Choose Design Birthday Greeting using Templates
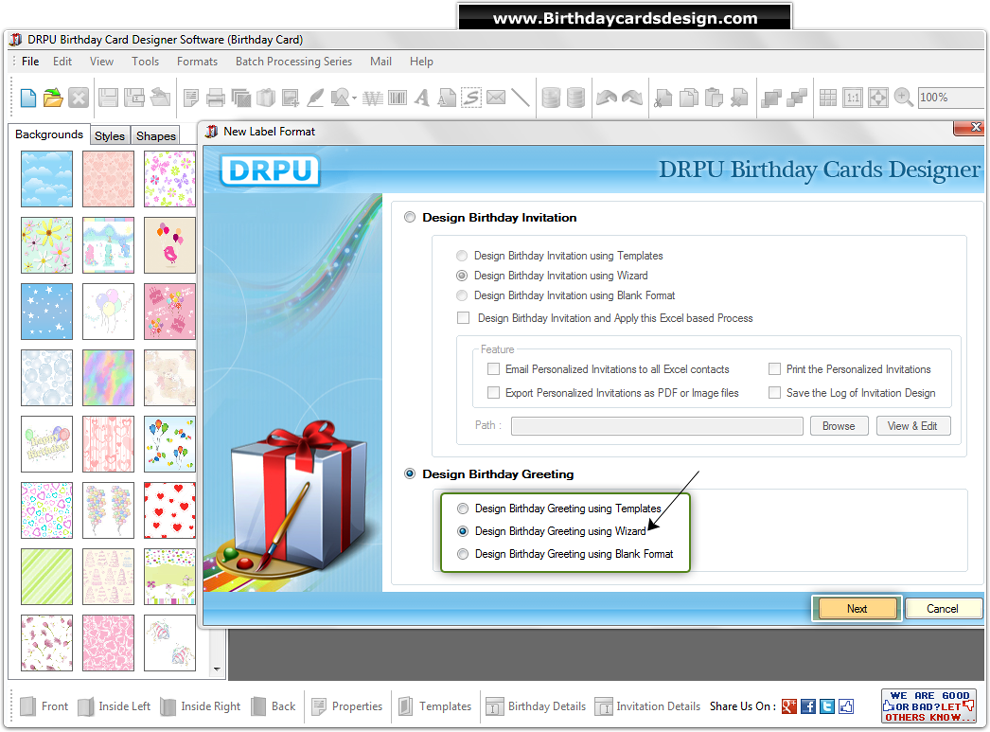Screen dimensions: 990x732 click(x=463, y=508)
